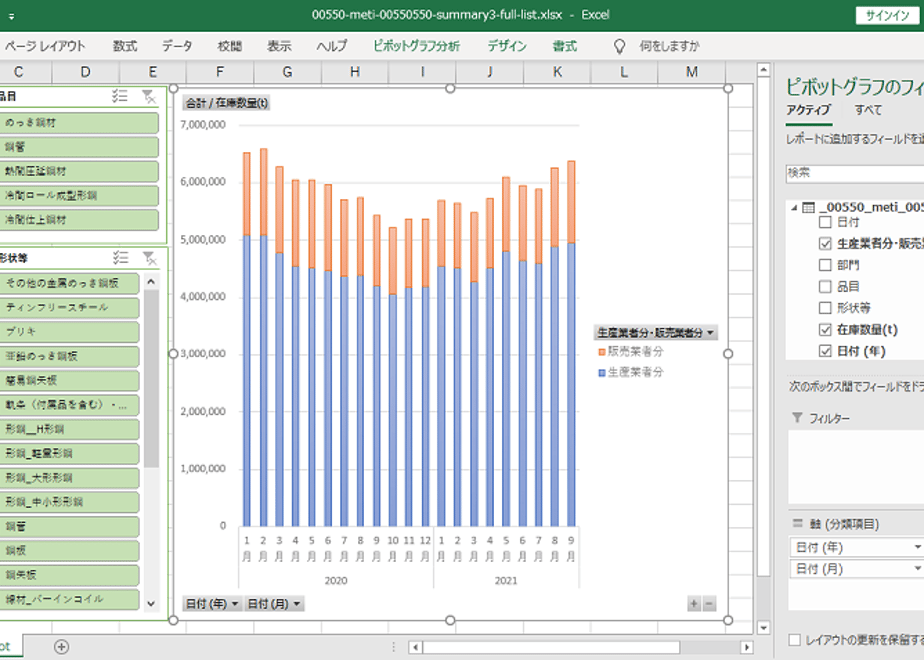Click the funnel icon beside フィルター area
This screenshot has height=660, width=924.
coord(797,418)
